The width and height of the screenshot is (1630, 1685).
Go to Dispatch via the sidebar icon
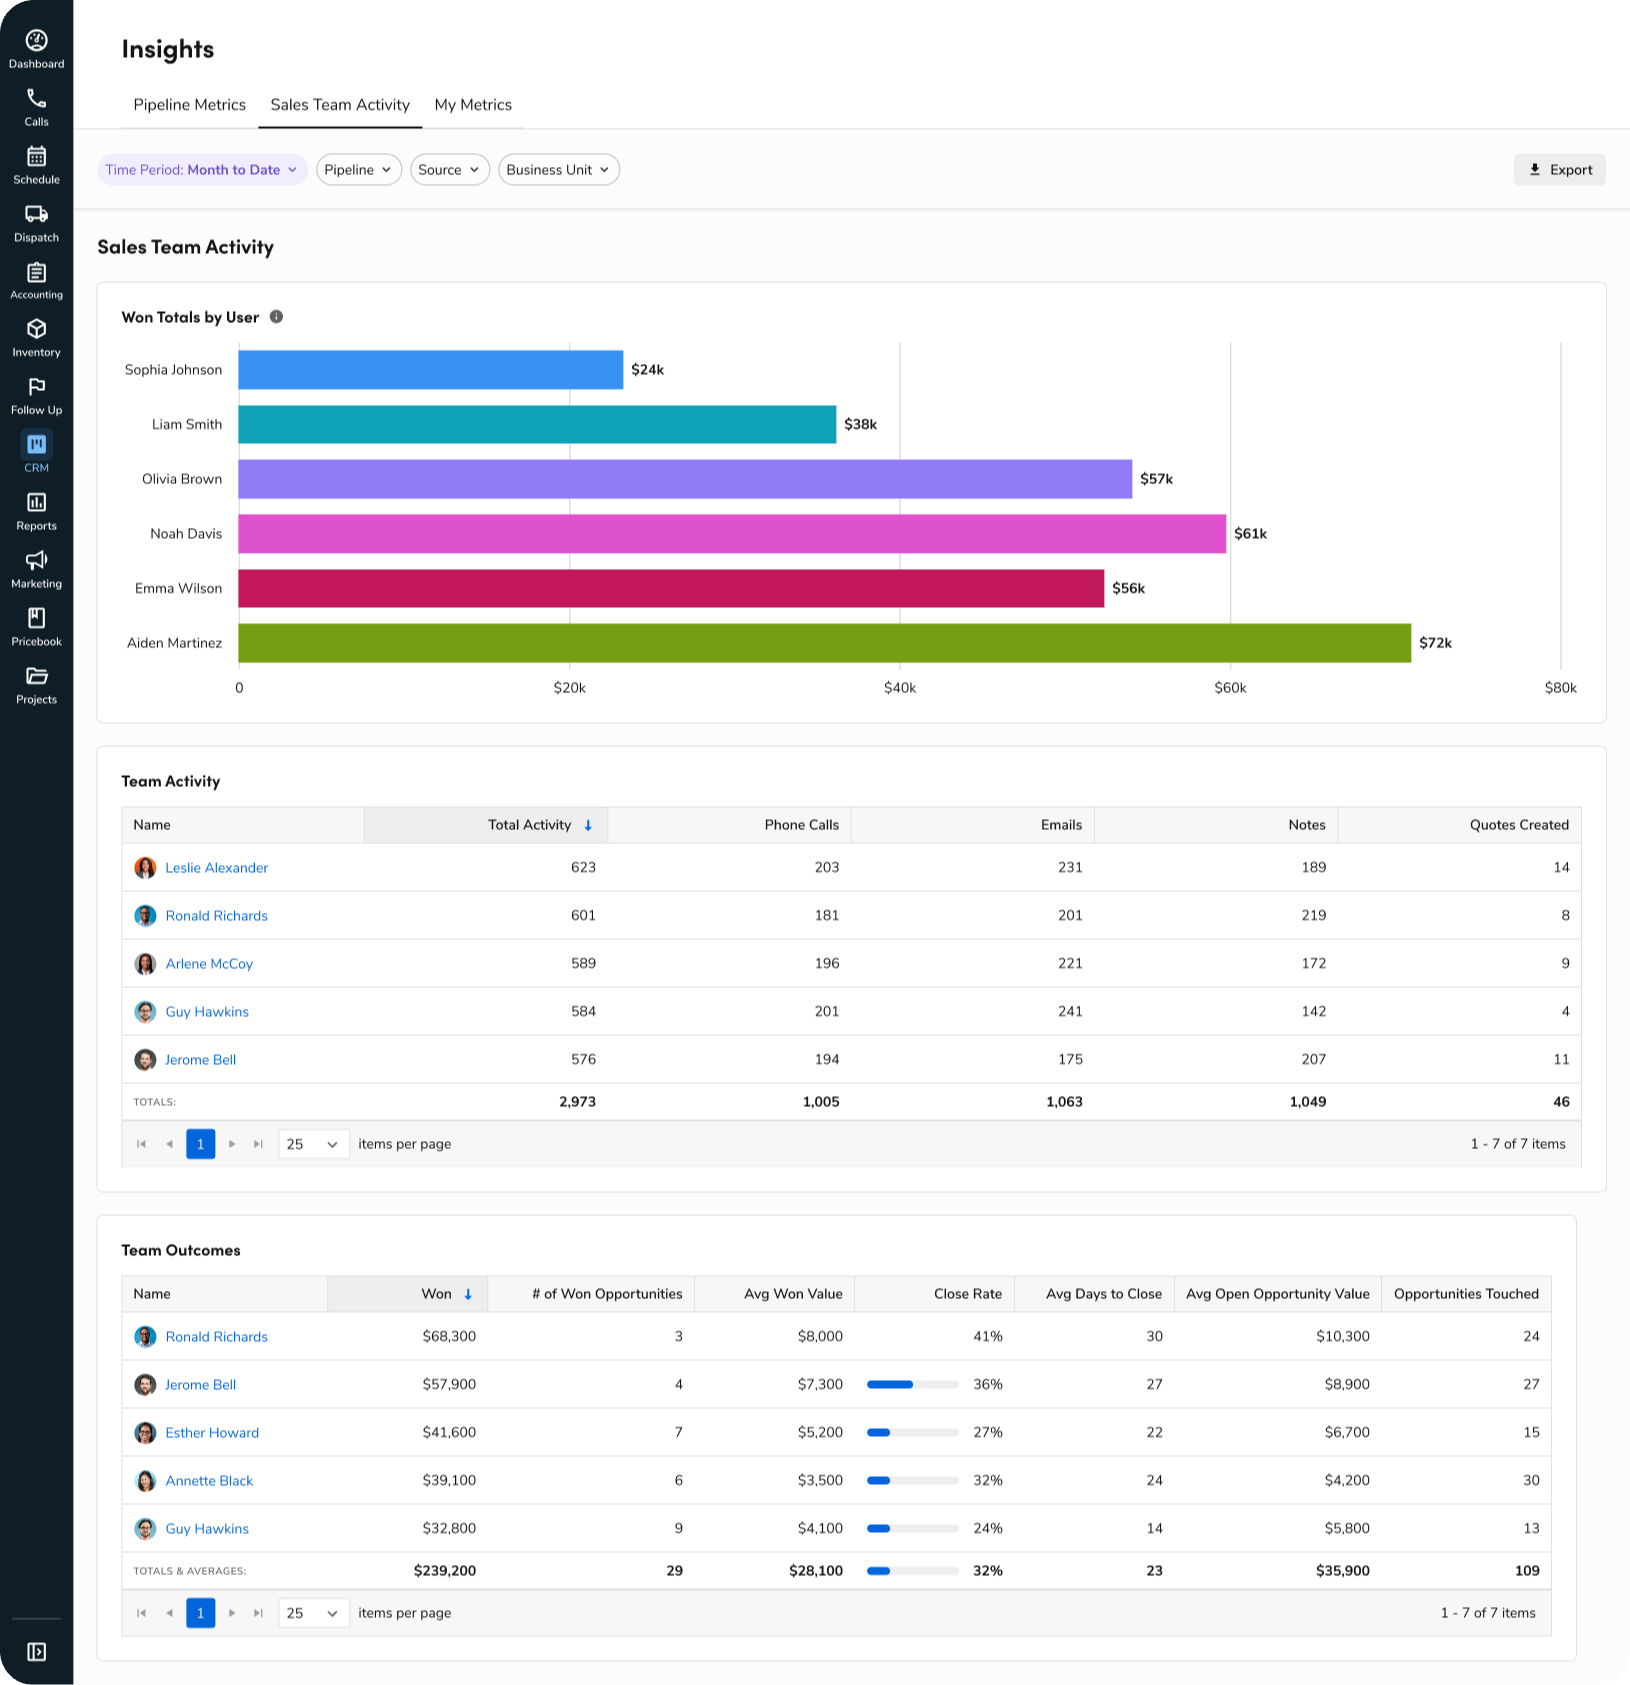coord(36,219)
